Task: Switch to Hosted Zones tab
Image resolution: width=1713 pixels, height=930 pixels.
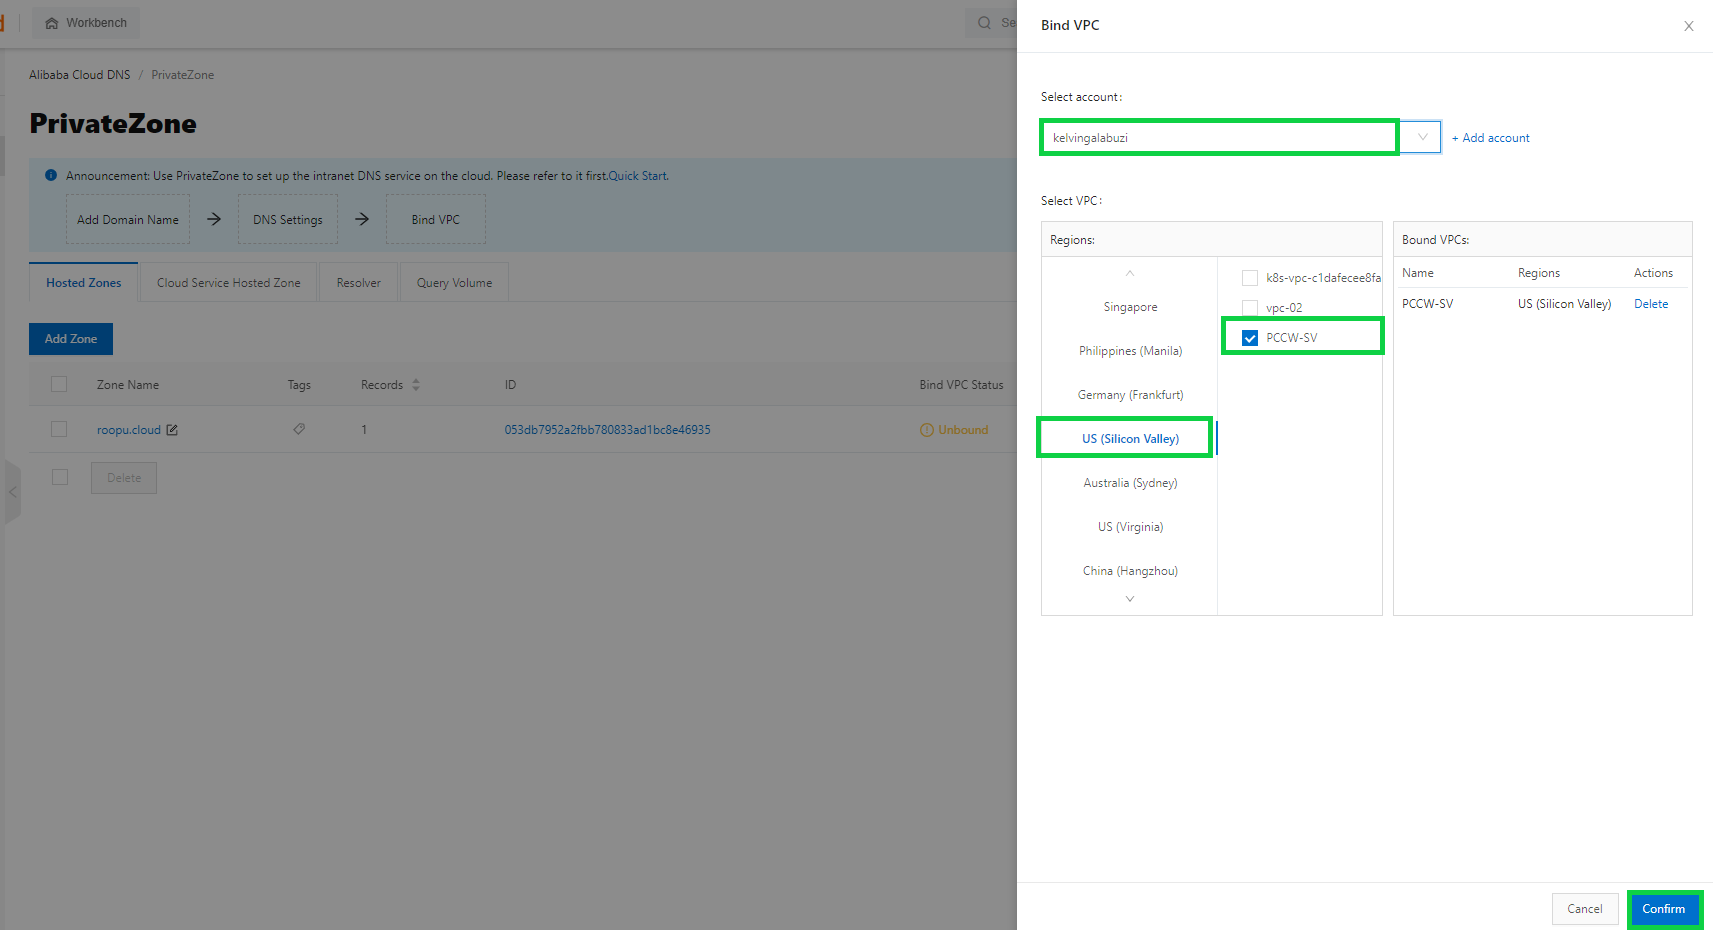Action: tap(84, 283)
